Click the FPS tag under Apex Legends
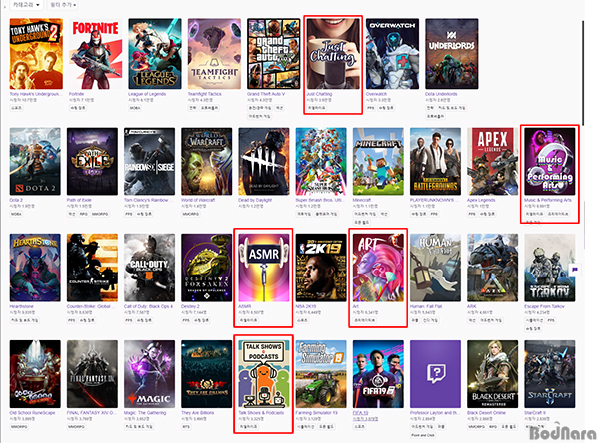600x443 pixels. click(x=472, y=214)
